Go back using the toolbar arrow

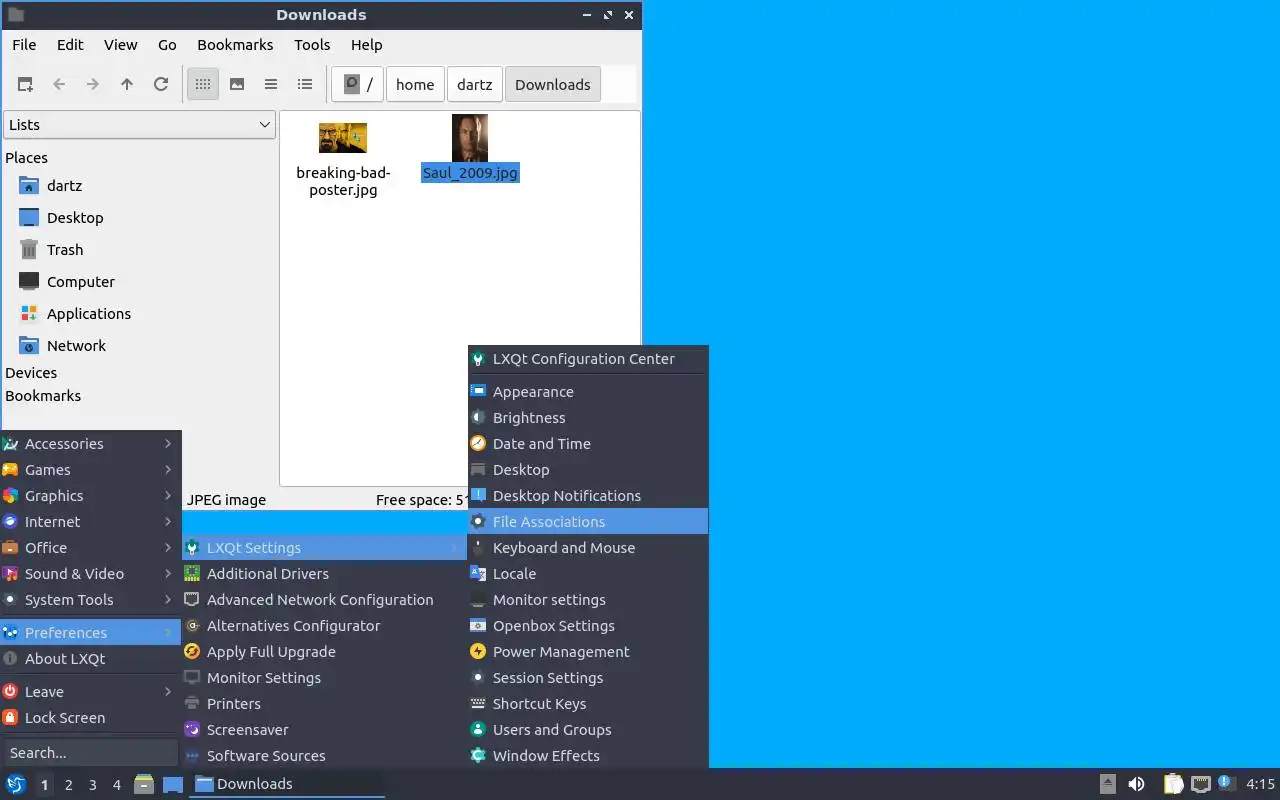pos(59,85)
